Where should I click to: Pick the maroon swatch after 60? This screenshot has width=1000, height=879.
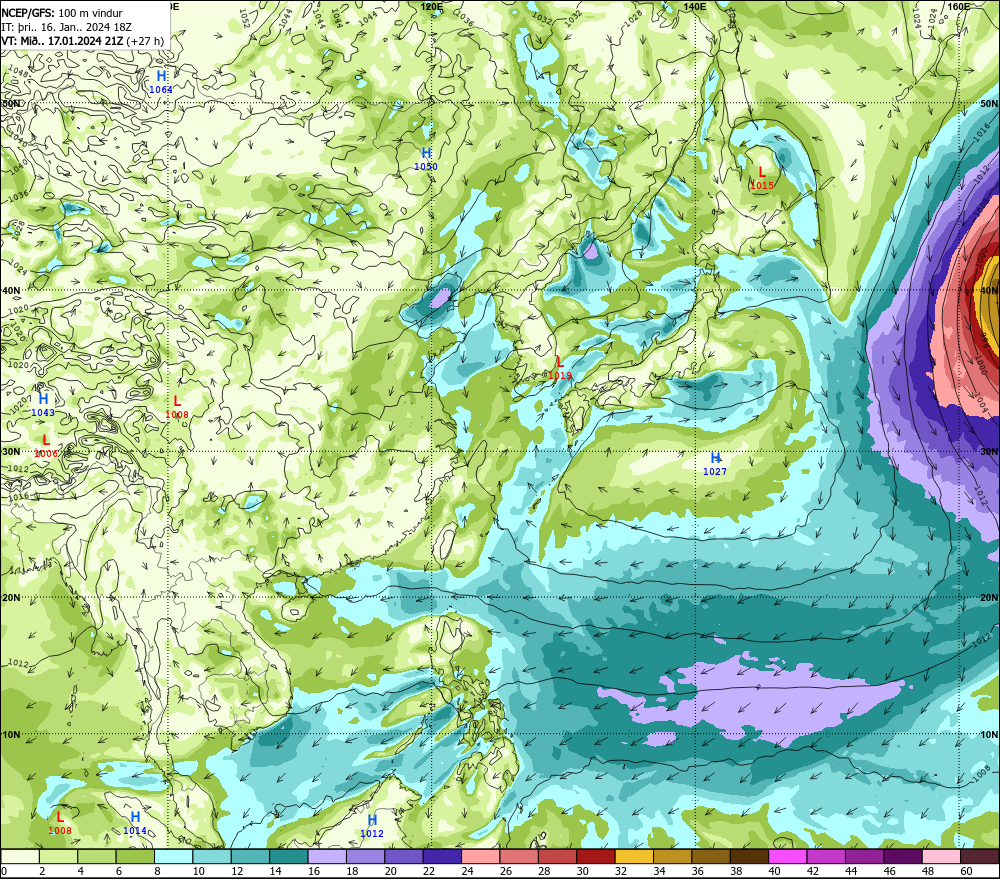[x=980, y=856]
